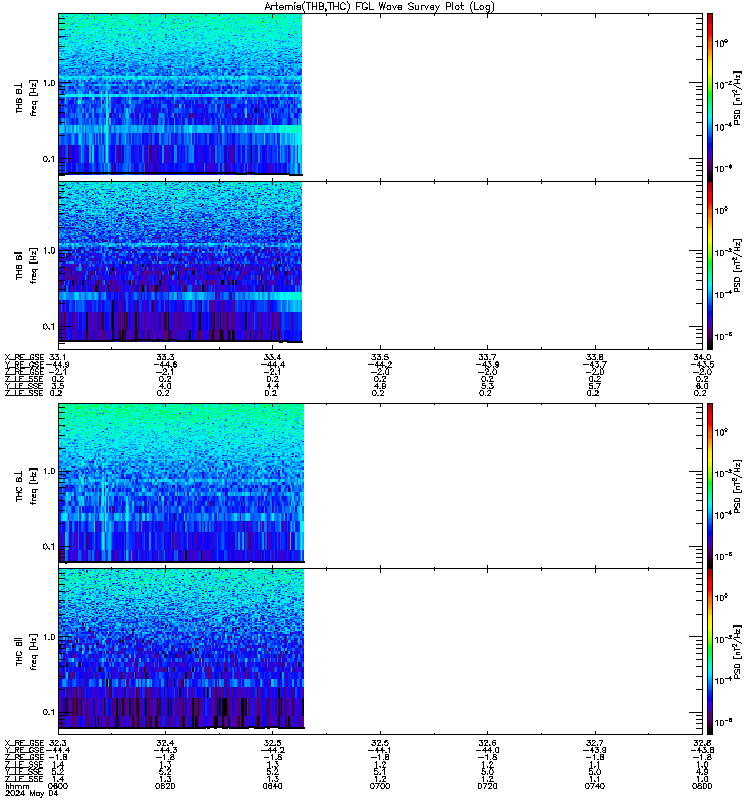Image resolution: width=750 pixels, height=800 pixels.
Task: Click the PSD color bar of THB B-perpendicular panel
Action: pyautogui.click(x=710, y=97)
